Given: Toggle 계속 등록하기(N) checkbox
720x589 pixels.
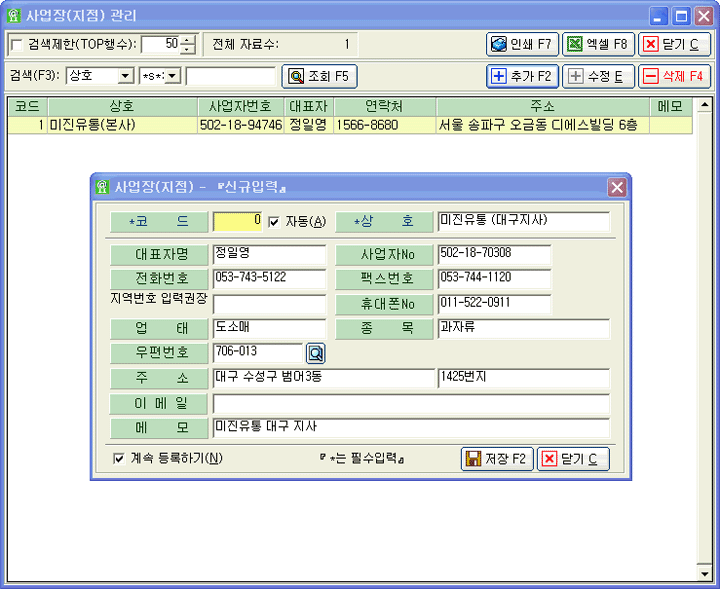Looking at the screenshot, I should pos(118,458).
